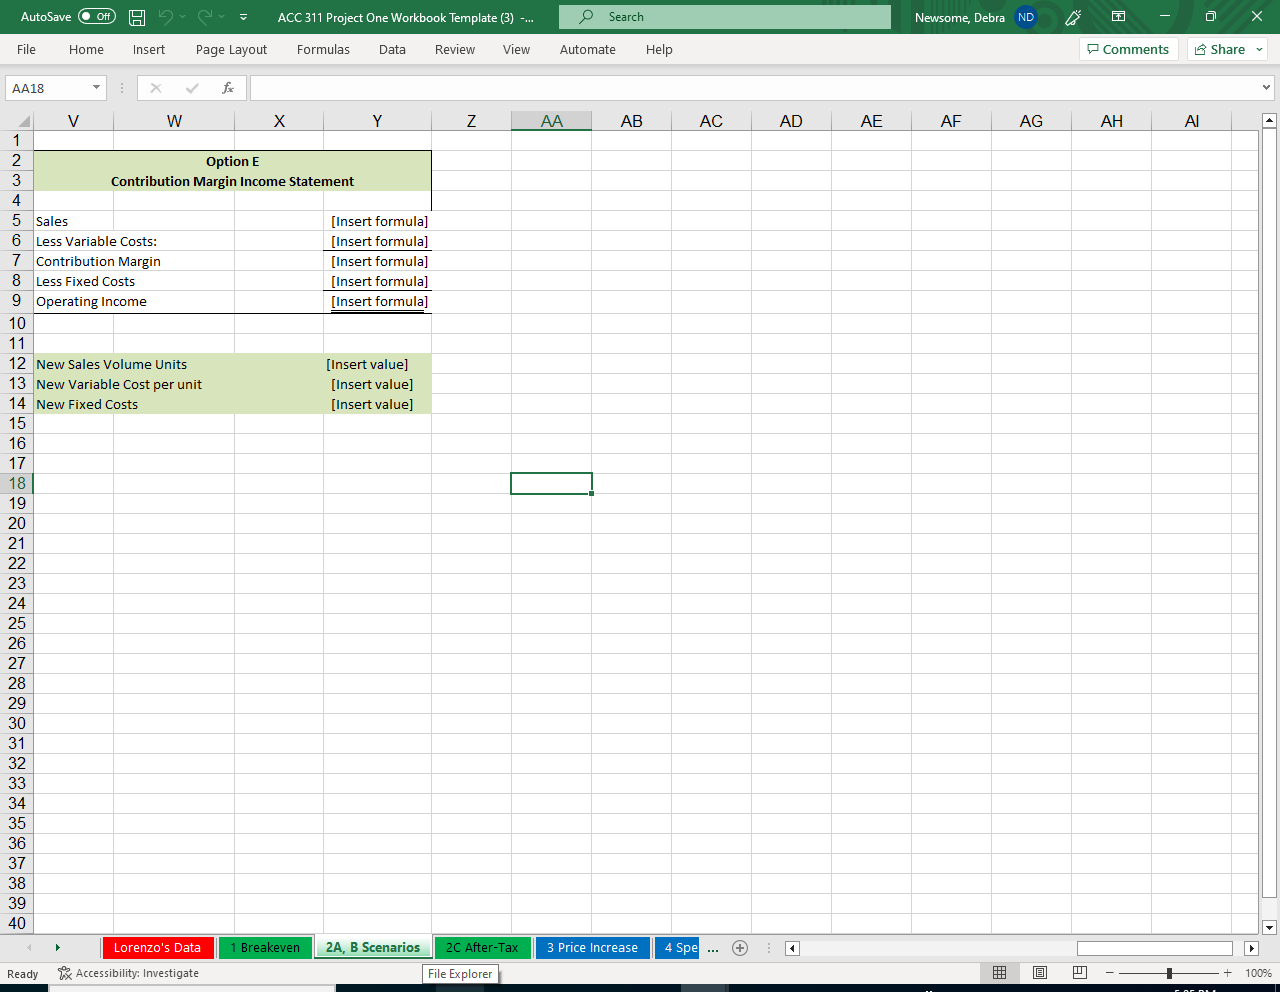Click the New Sheet plus icon

point(740,948)
